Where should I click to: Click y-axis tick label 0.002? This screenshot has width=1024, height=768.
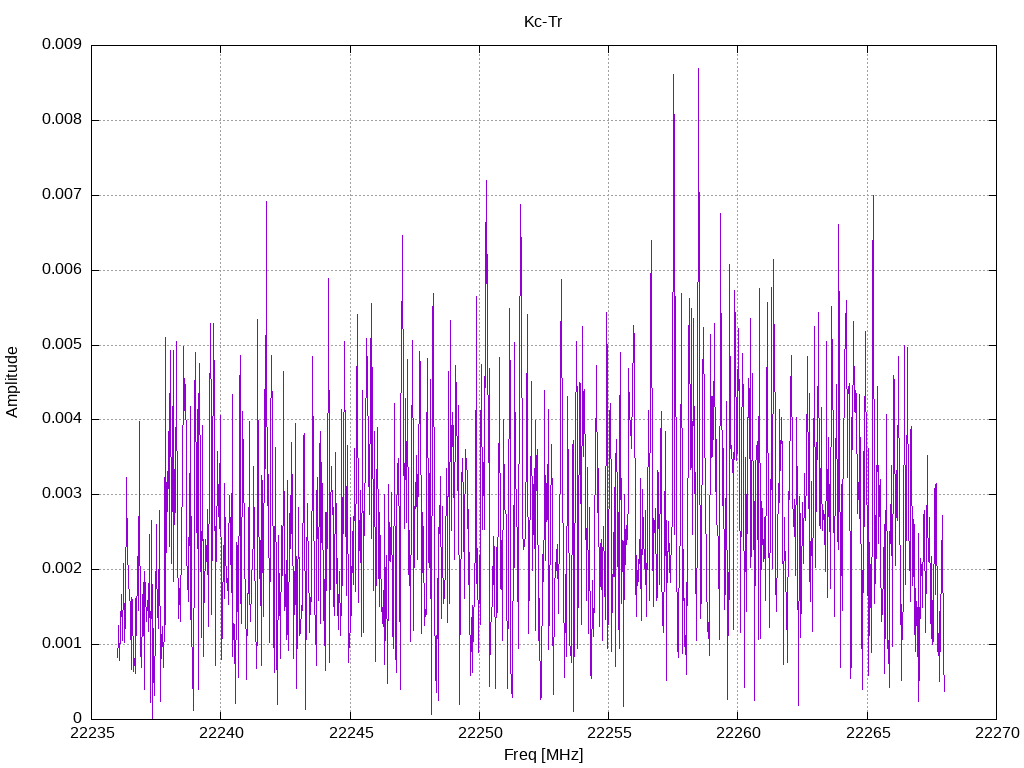(x=62, y=568)
